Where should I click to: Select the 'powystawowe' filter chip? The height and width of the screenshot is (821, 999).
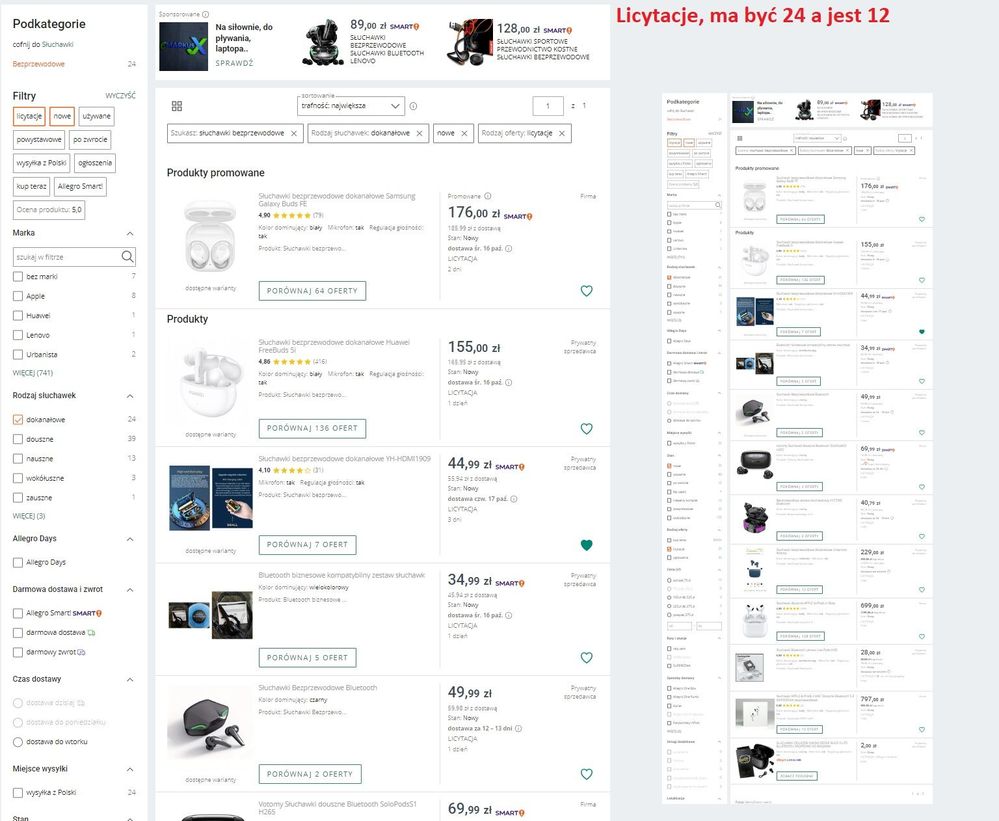[x=39, y=139]
